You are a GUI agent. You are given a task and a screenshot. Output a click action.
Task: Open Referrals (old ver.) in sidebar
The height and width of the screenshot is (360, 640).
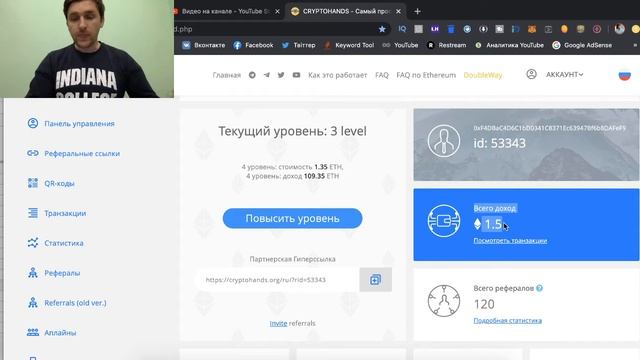click(67, 303)
